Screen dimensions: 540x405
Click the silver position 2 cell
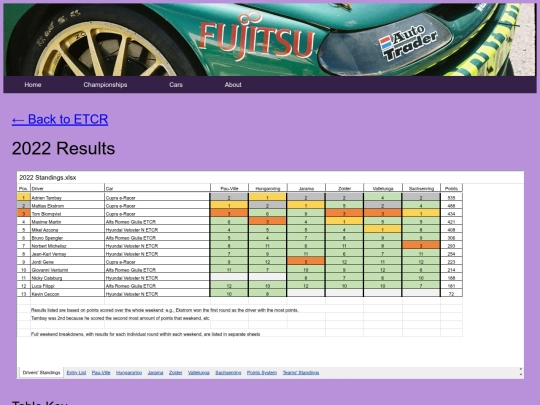[23, 206]
